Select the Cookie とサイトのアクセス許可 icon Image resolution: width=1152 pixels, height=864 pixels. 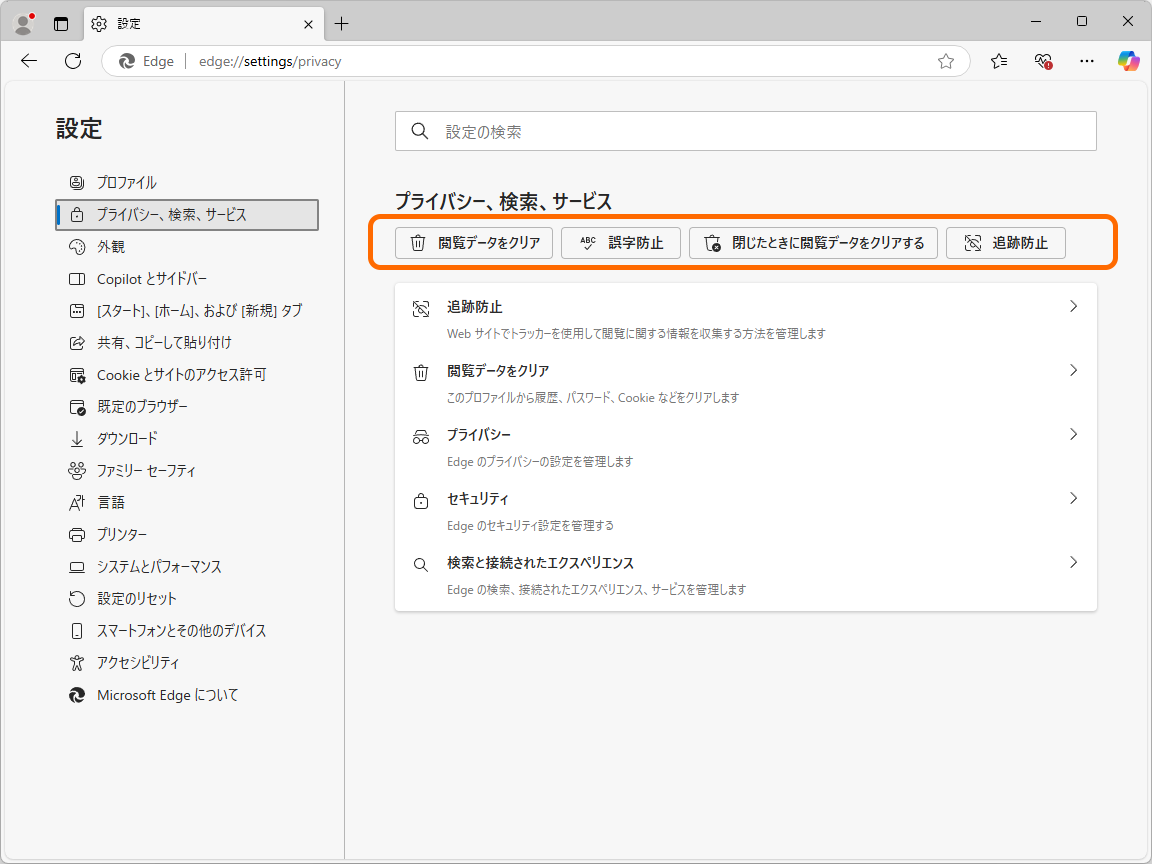pyautogui.click(x=77, y=374)
